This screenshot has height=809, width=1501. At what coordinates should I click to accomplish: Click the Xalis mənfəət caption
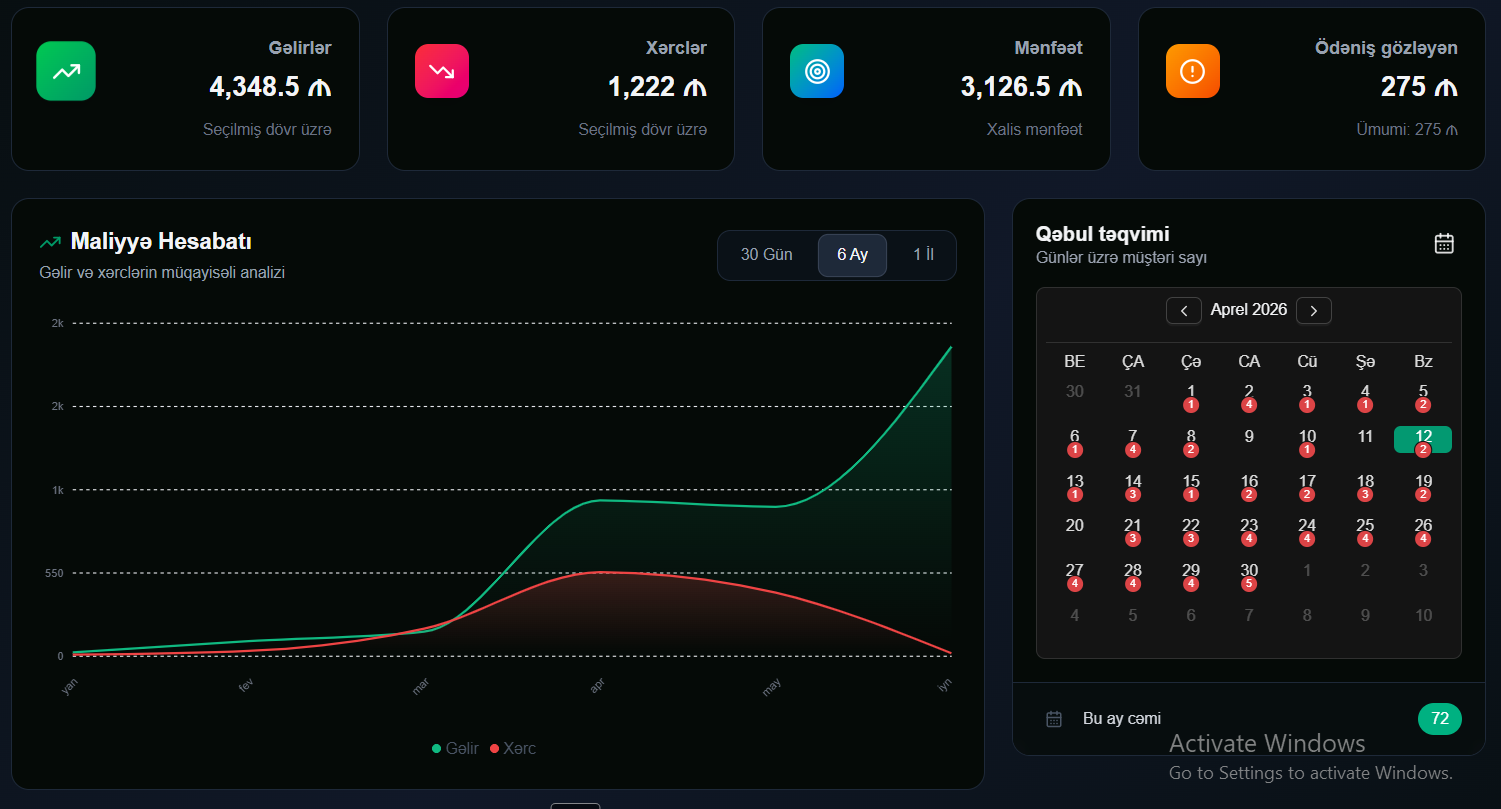click(1035, 130)
